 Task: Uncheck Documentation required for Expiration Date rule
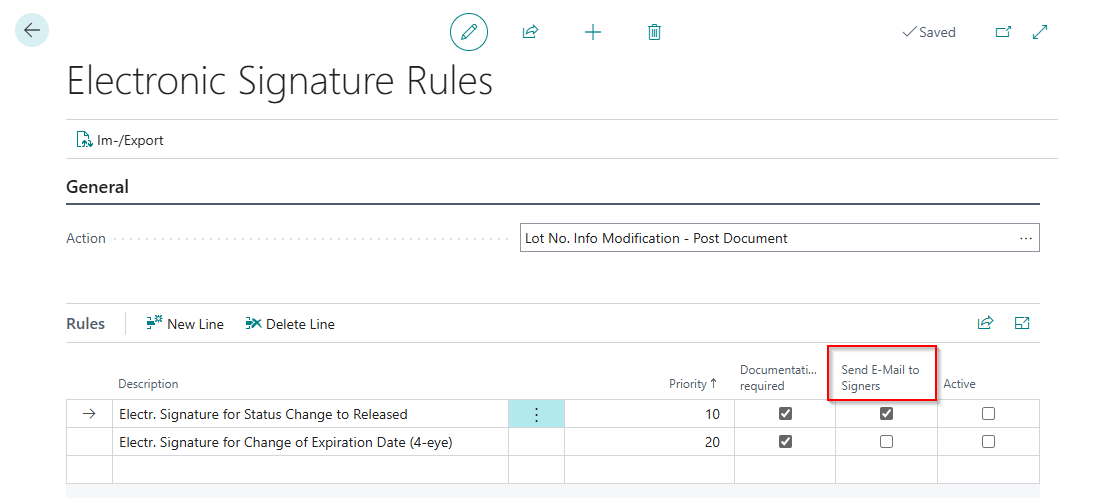[x=785, y=442]
